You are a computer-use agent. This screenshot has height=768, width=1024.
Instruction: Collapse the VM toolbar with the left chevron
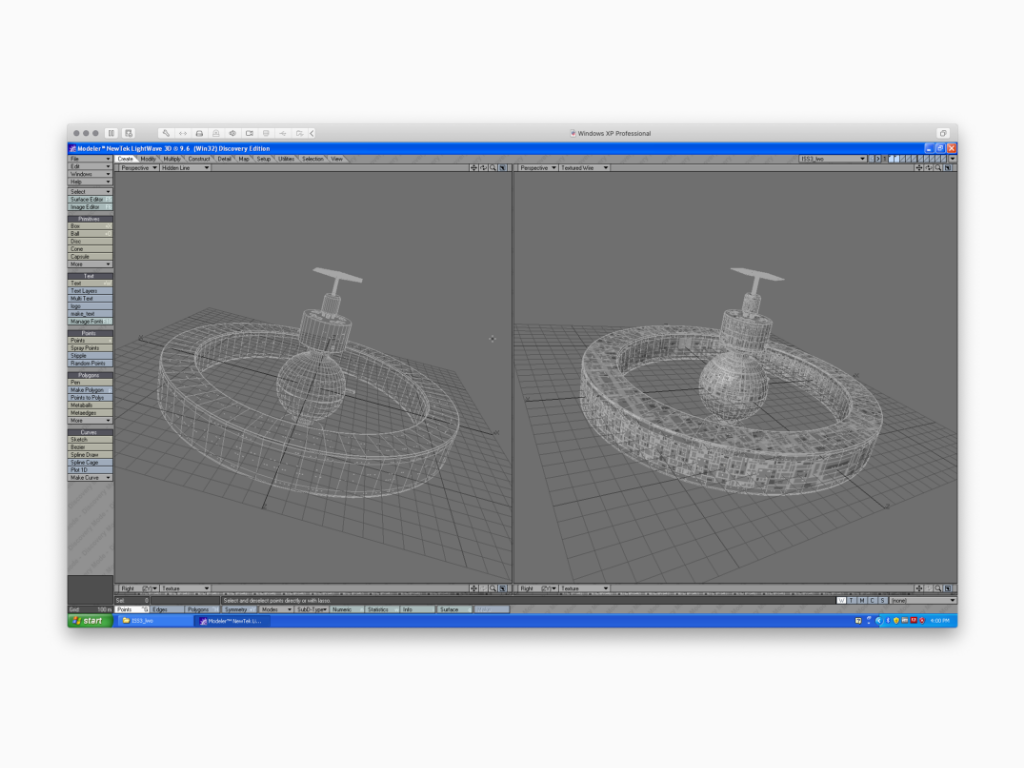(x=312, y=133)
